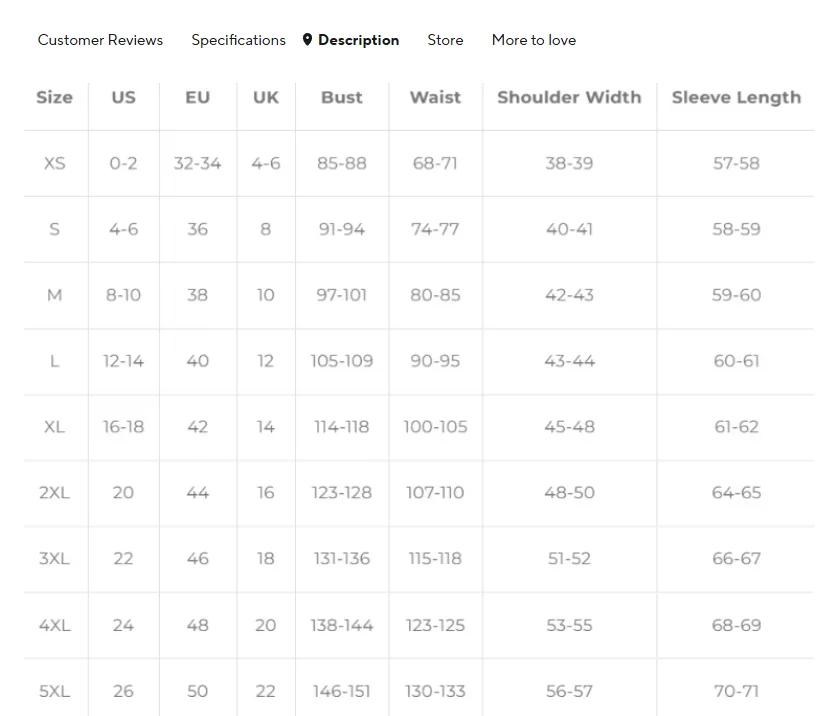833x716 pixels.
Task: Click the Waist column header
Action: click(x=435, y=97)
